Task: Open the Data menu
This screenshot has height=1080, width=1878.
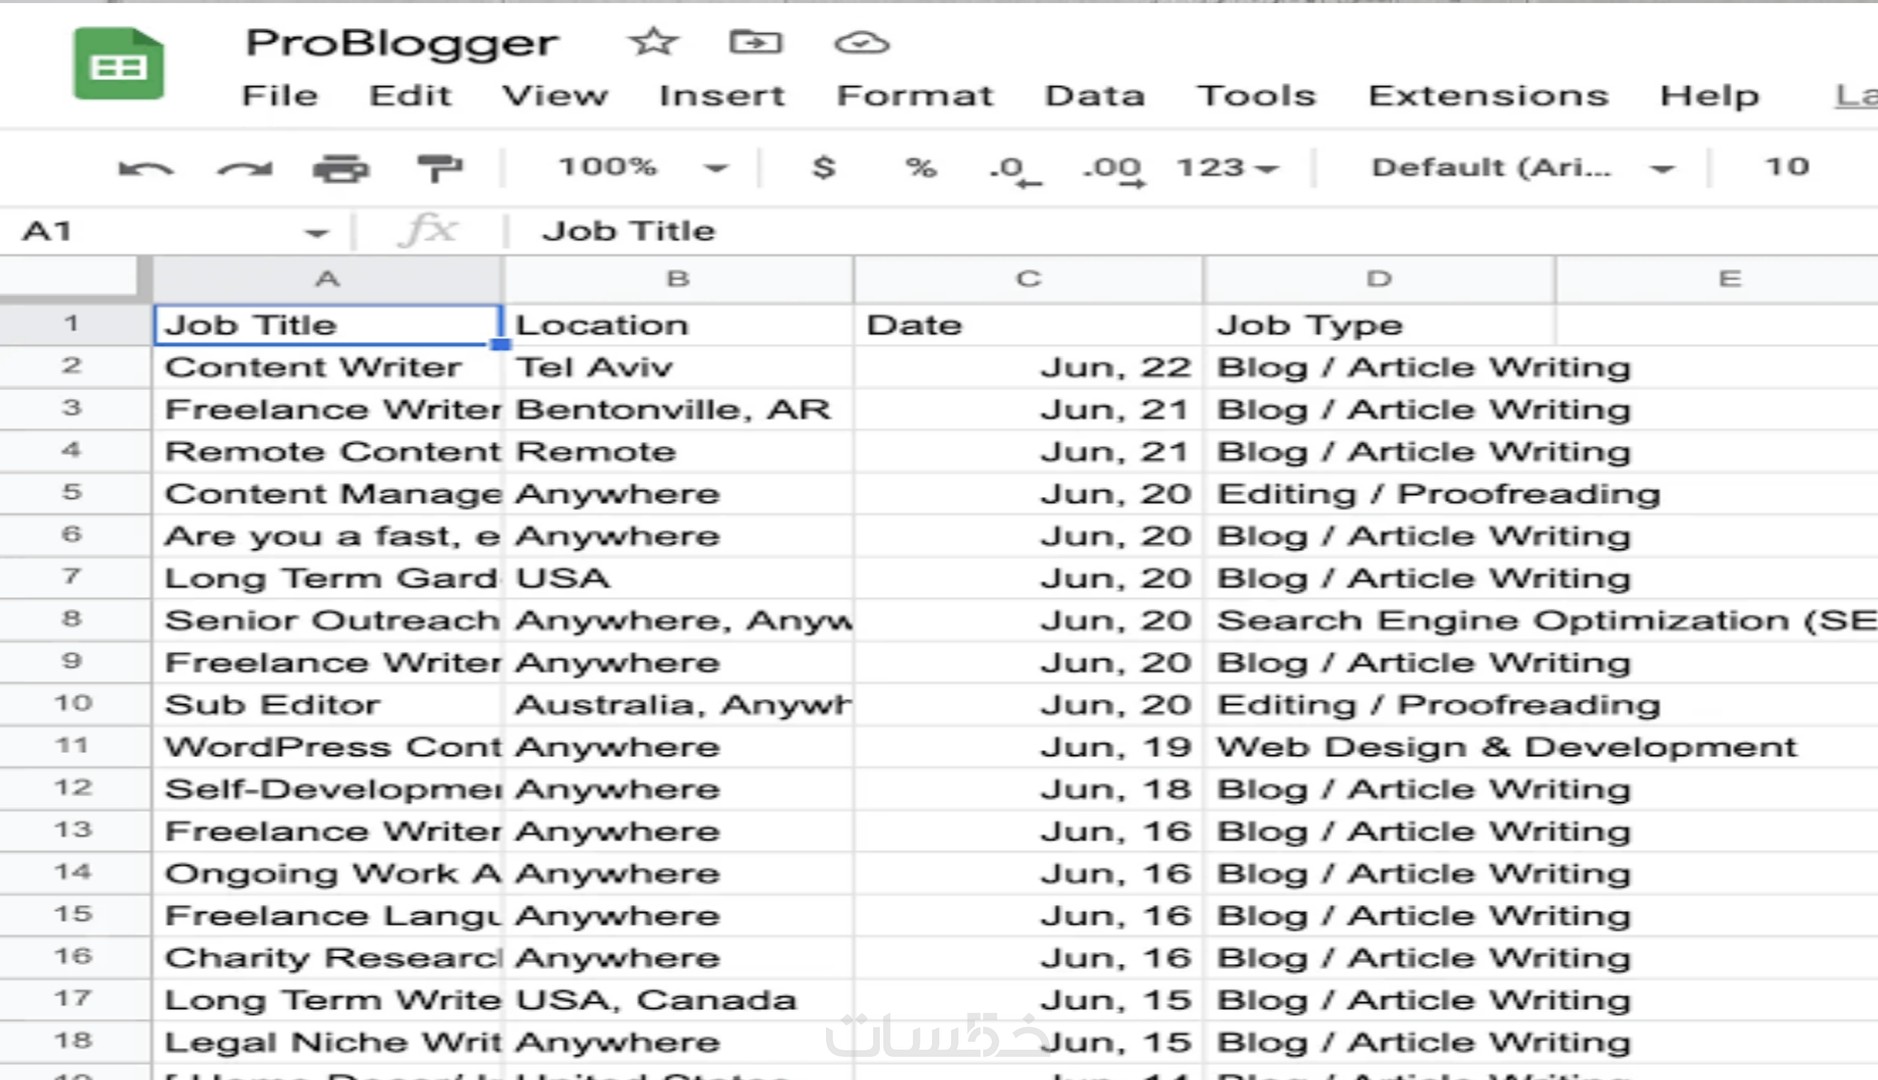Action: pos(1095,95)
